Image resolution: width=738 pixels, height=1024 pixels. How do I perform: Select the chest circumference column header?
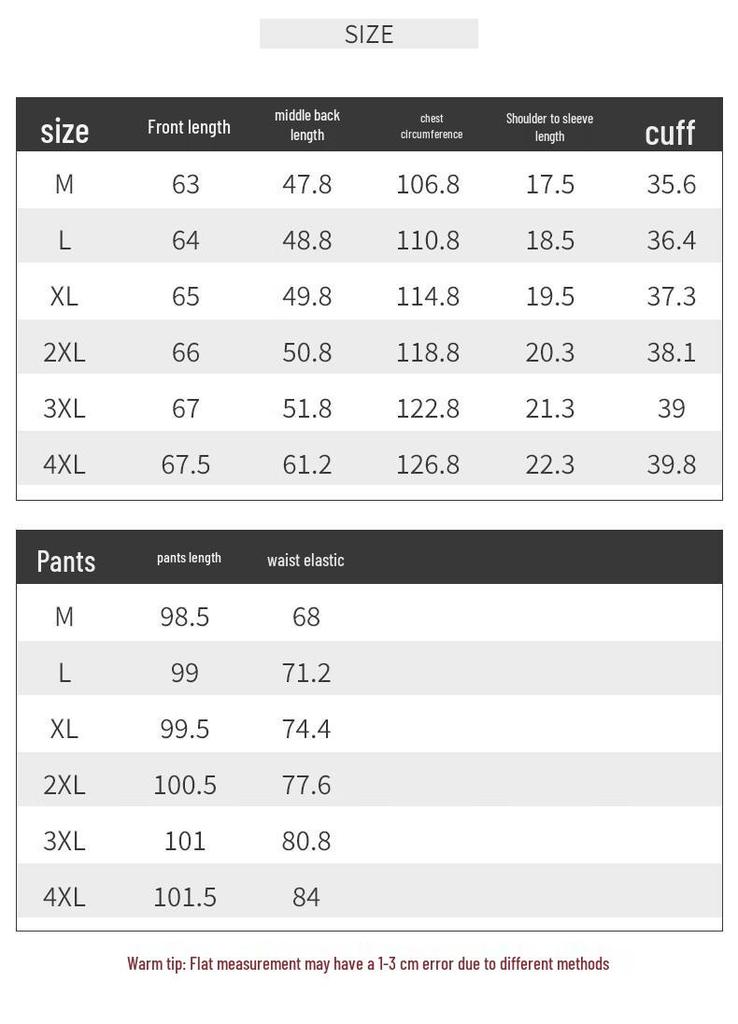pos(431,126)
